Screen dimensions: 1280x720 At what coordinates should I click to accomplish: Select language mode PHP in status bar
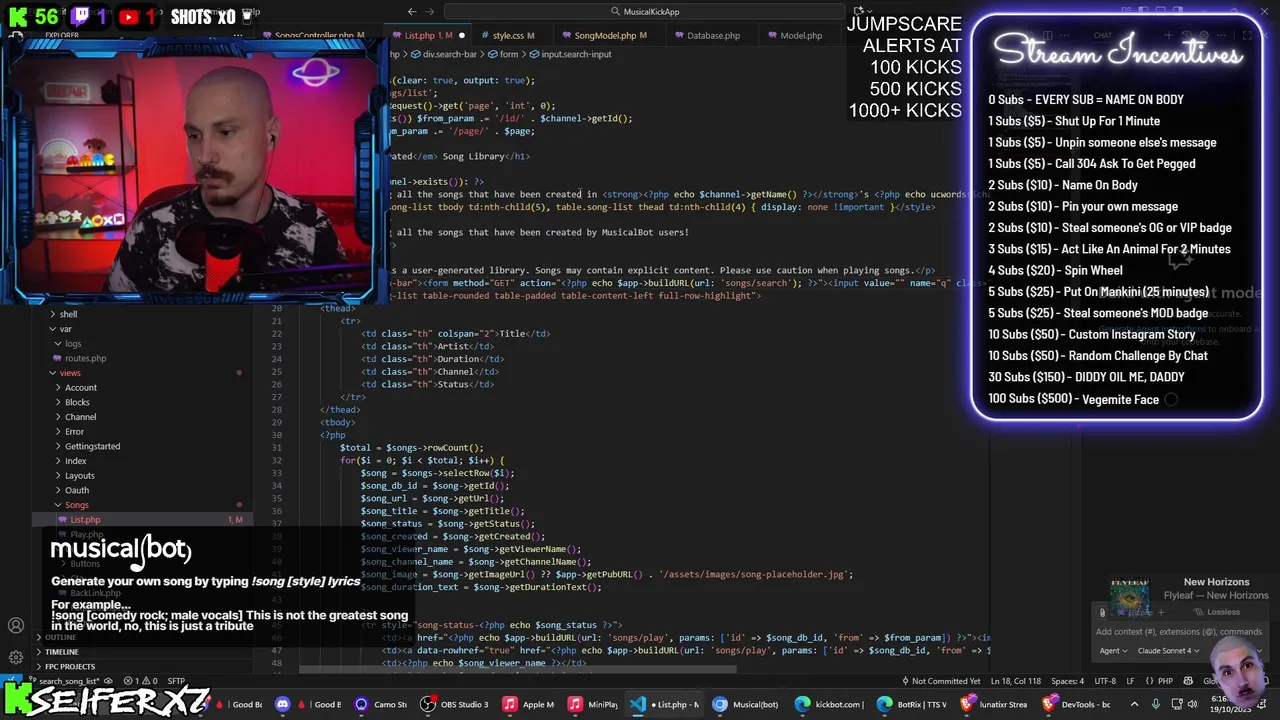click(x=1165, y=681)
